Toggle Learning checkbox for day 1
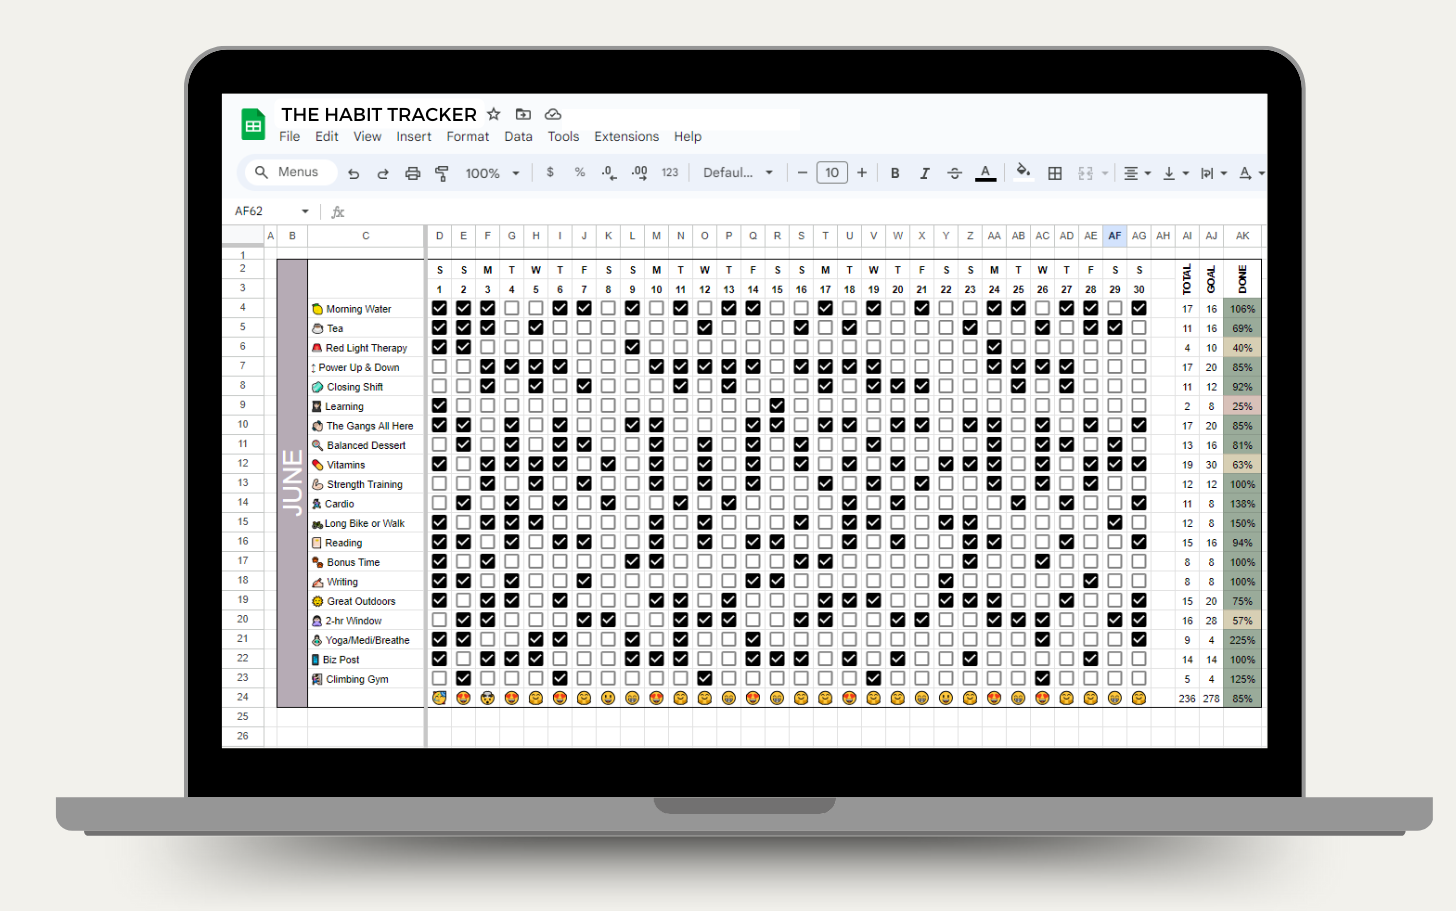 pos(439,405)
